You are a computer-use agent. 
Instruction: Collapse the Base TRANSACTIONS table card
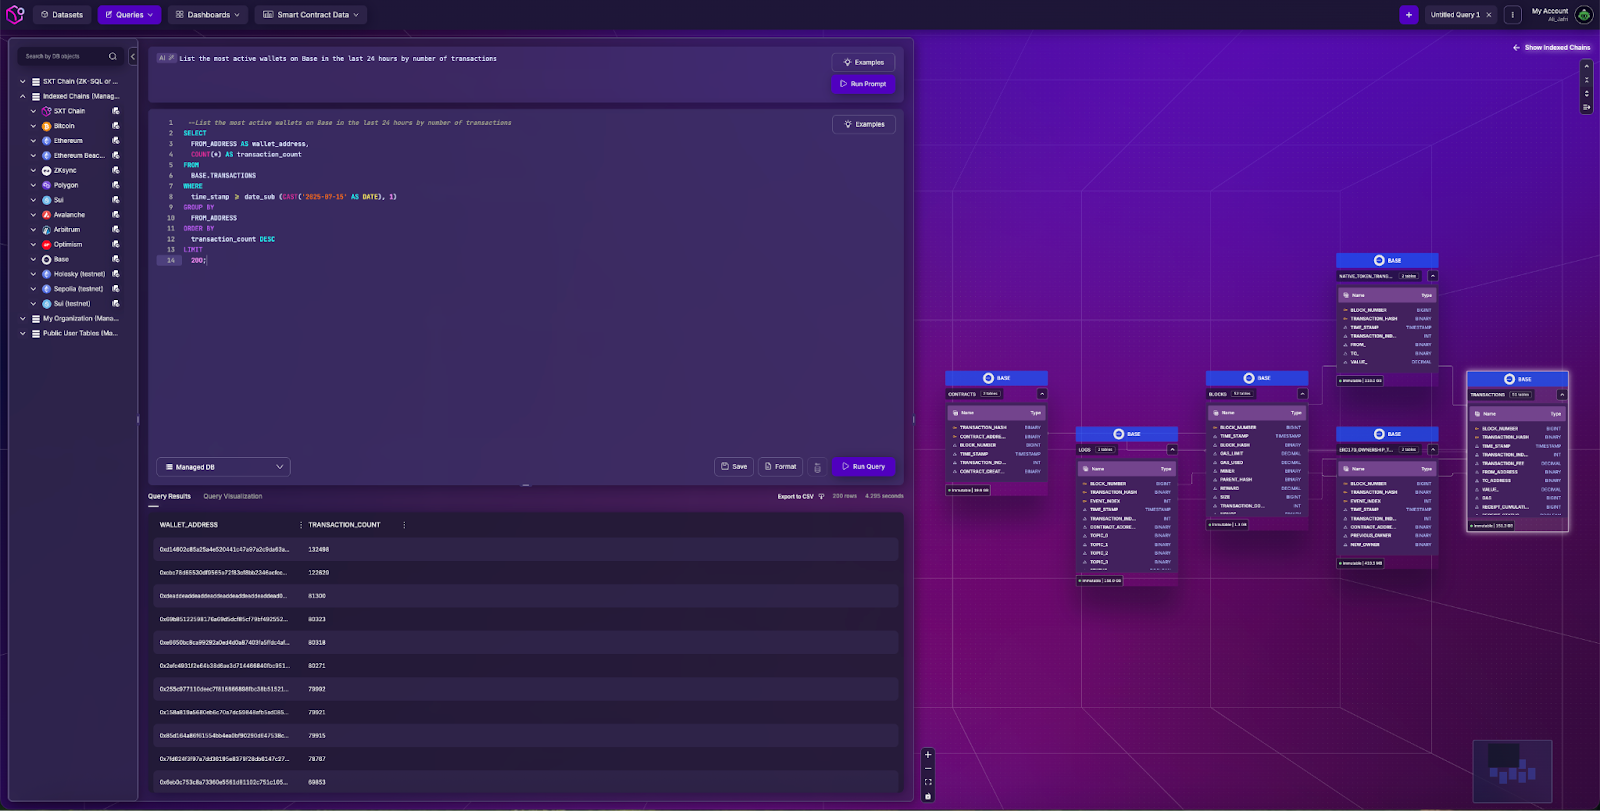1562,395
